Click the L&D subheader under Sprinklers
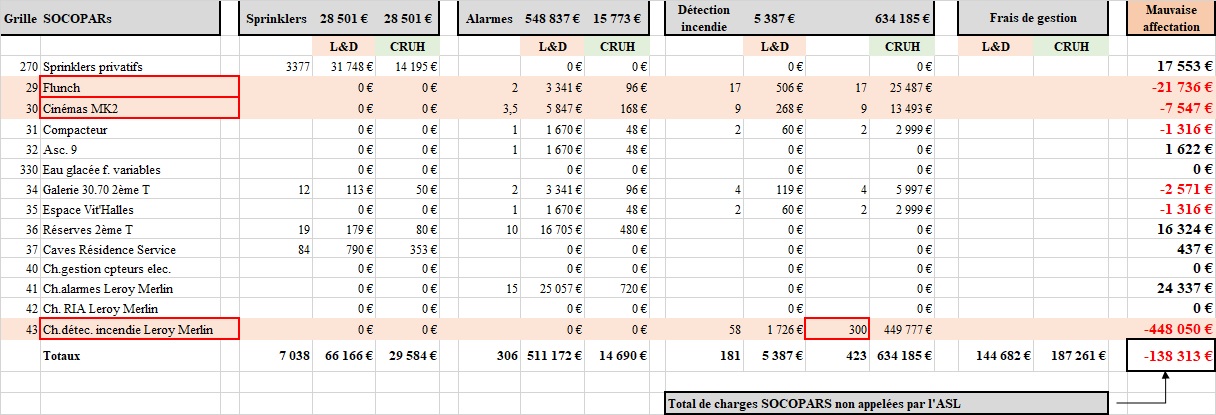 tap(345, 46)
